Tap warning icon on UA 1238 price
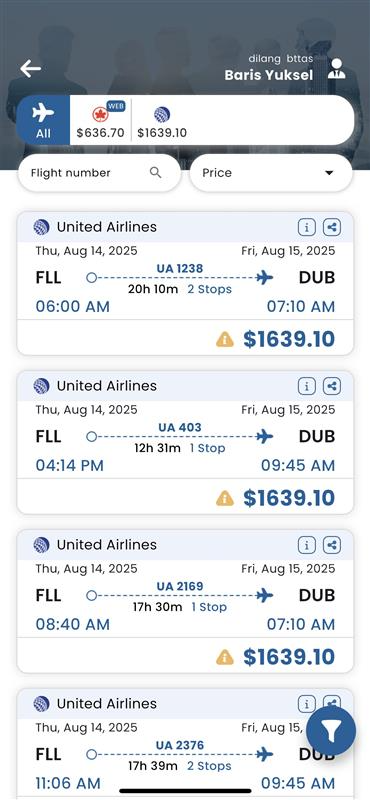 click(x=225, y=339)
